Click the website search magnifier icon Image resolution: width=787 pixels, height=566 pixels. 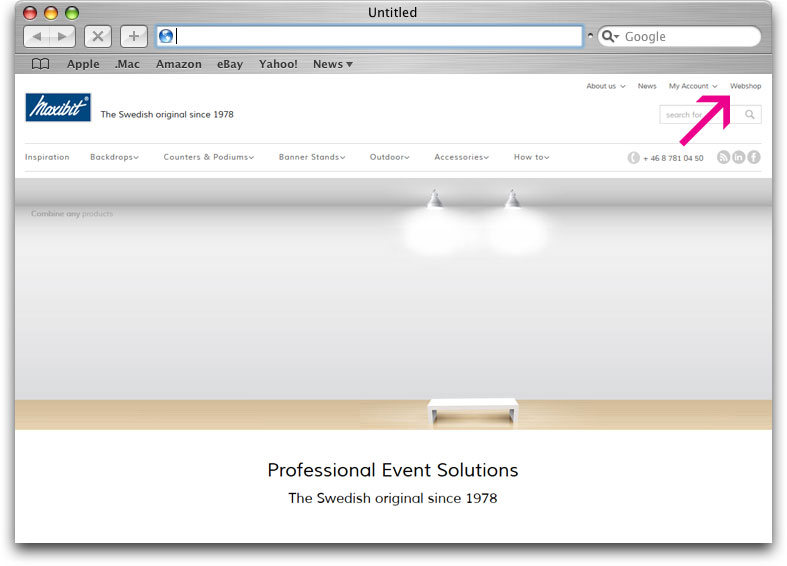click(750, 115)
